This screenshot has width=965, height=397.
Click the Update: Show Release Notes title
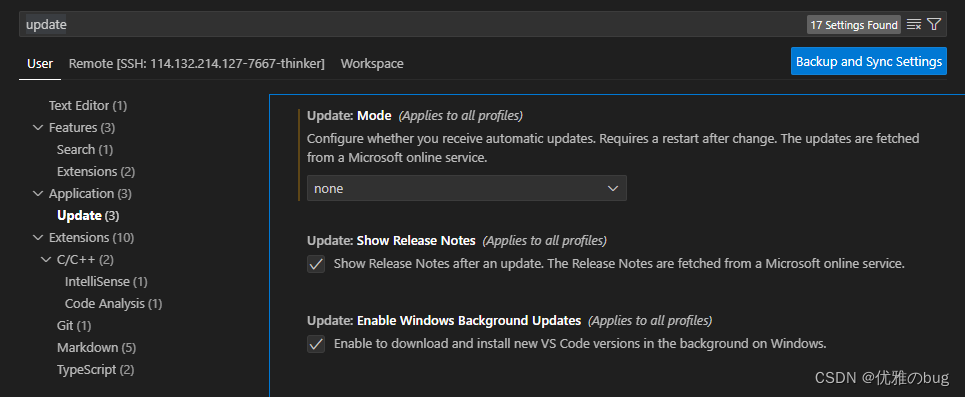click(x=391, y=240)
